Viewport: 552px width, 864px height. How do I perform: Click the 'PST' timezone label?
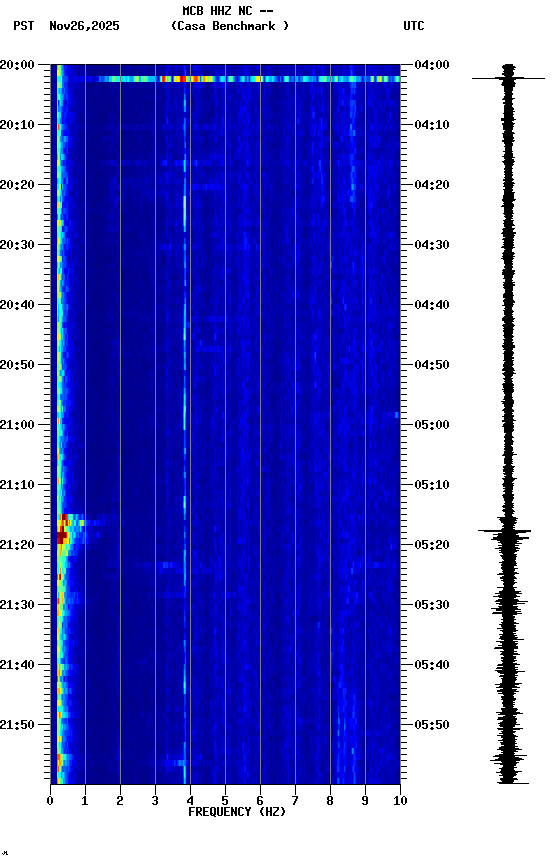(x=23, y=26)
